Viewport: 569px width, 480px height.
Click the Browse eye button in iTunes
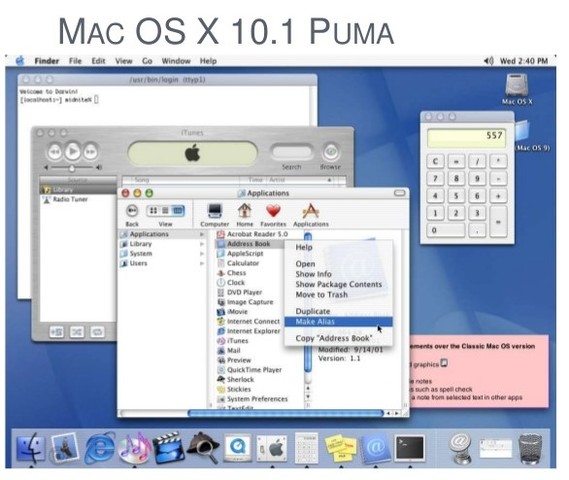(x=330, y=152)
